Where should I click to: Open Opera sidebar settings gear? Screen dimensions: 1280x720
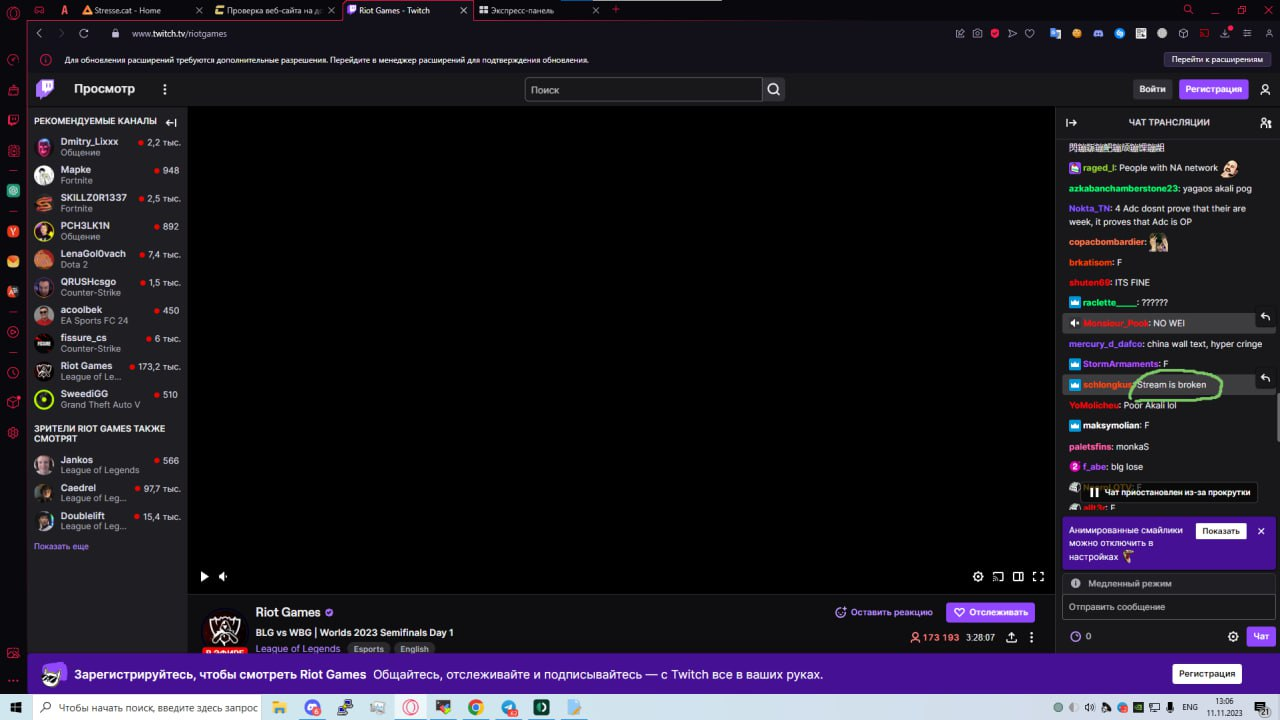13,433
